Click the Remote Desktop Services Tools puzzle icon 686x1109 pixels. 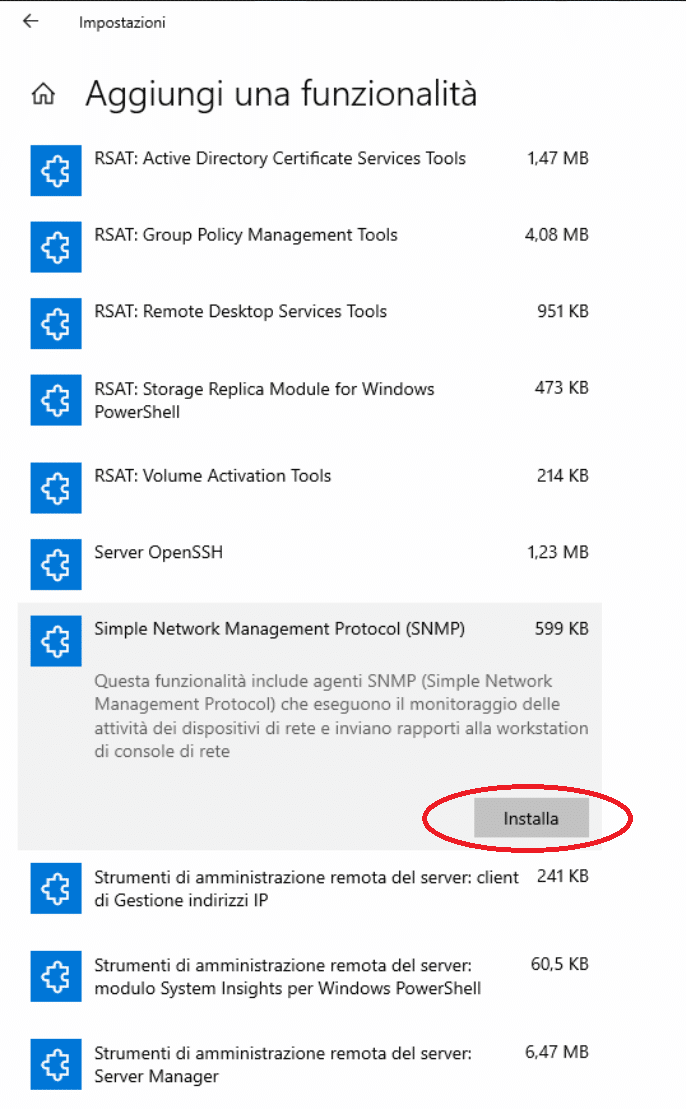coord(56,323)
